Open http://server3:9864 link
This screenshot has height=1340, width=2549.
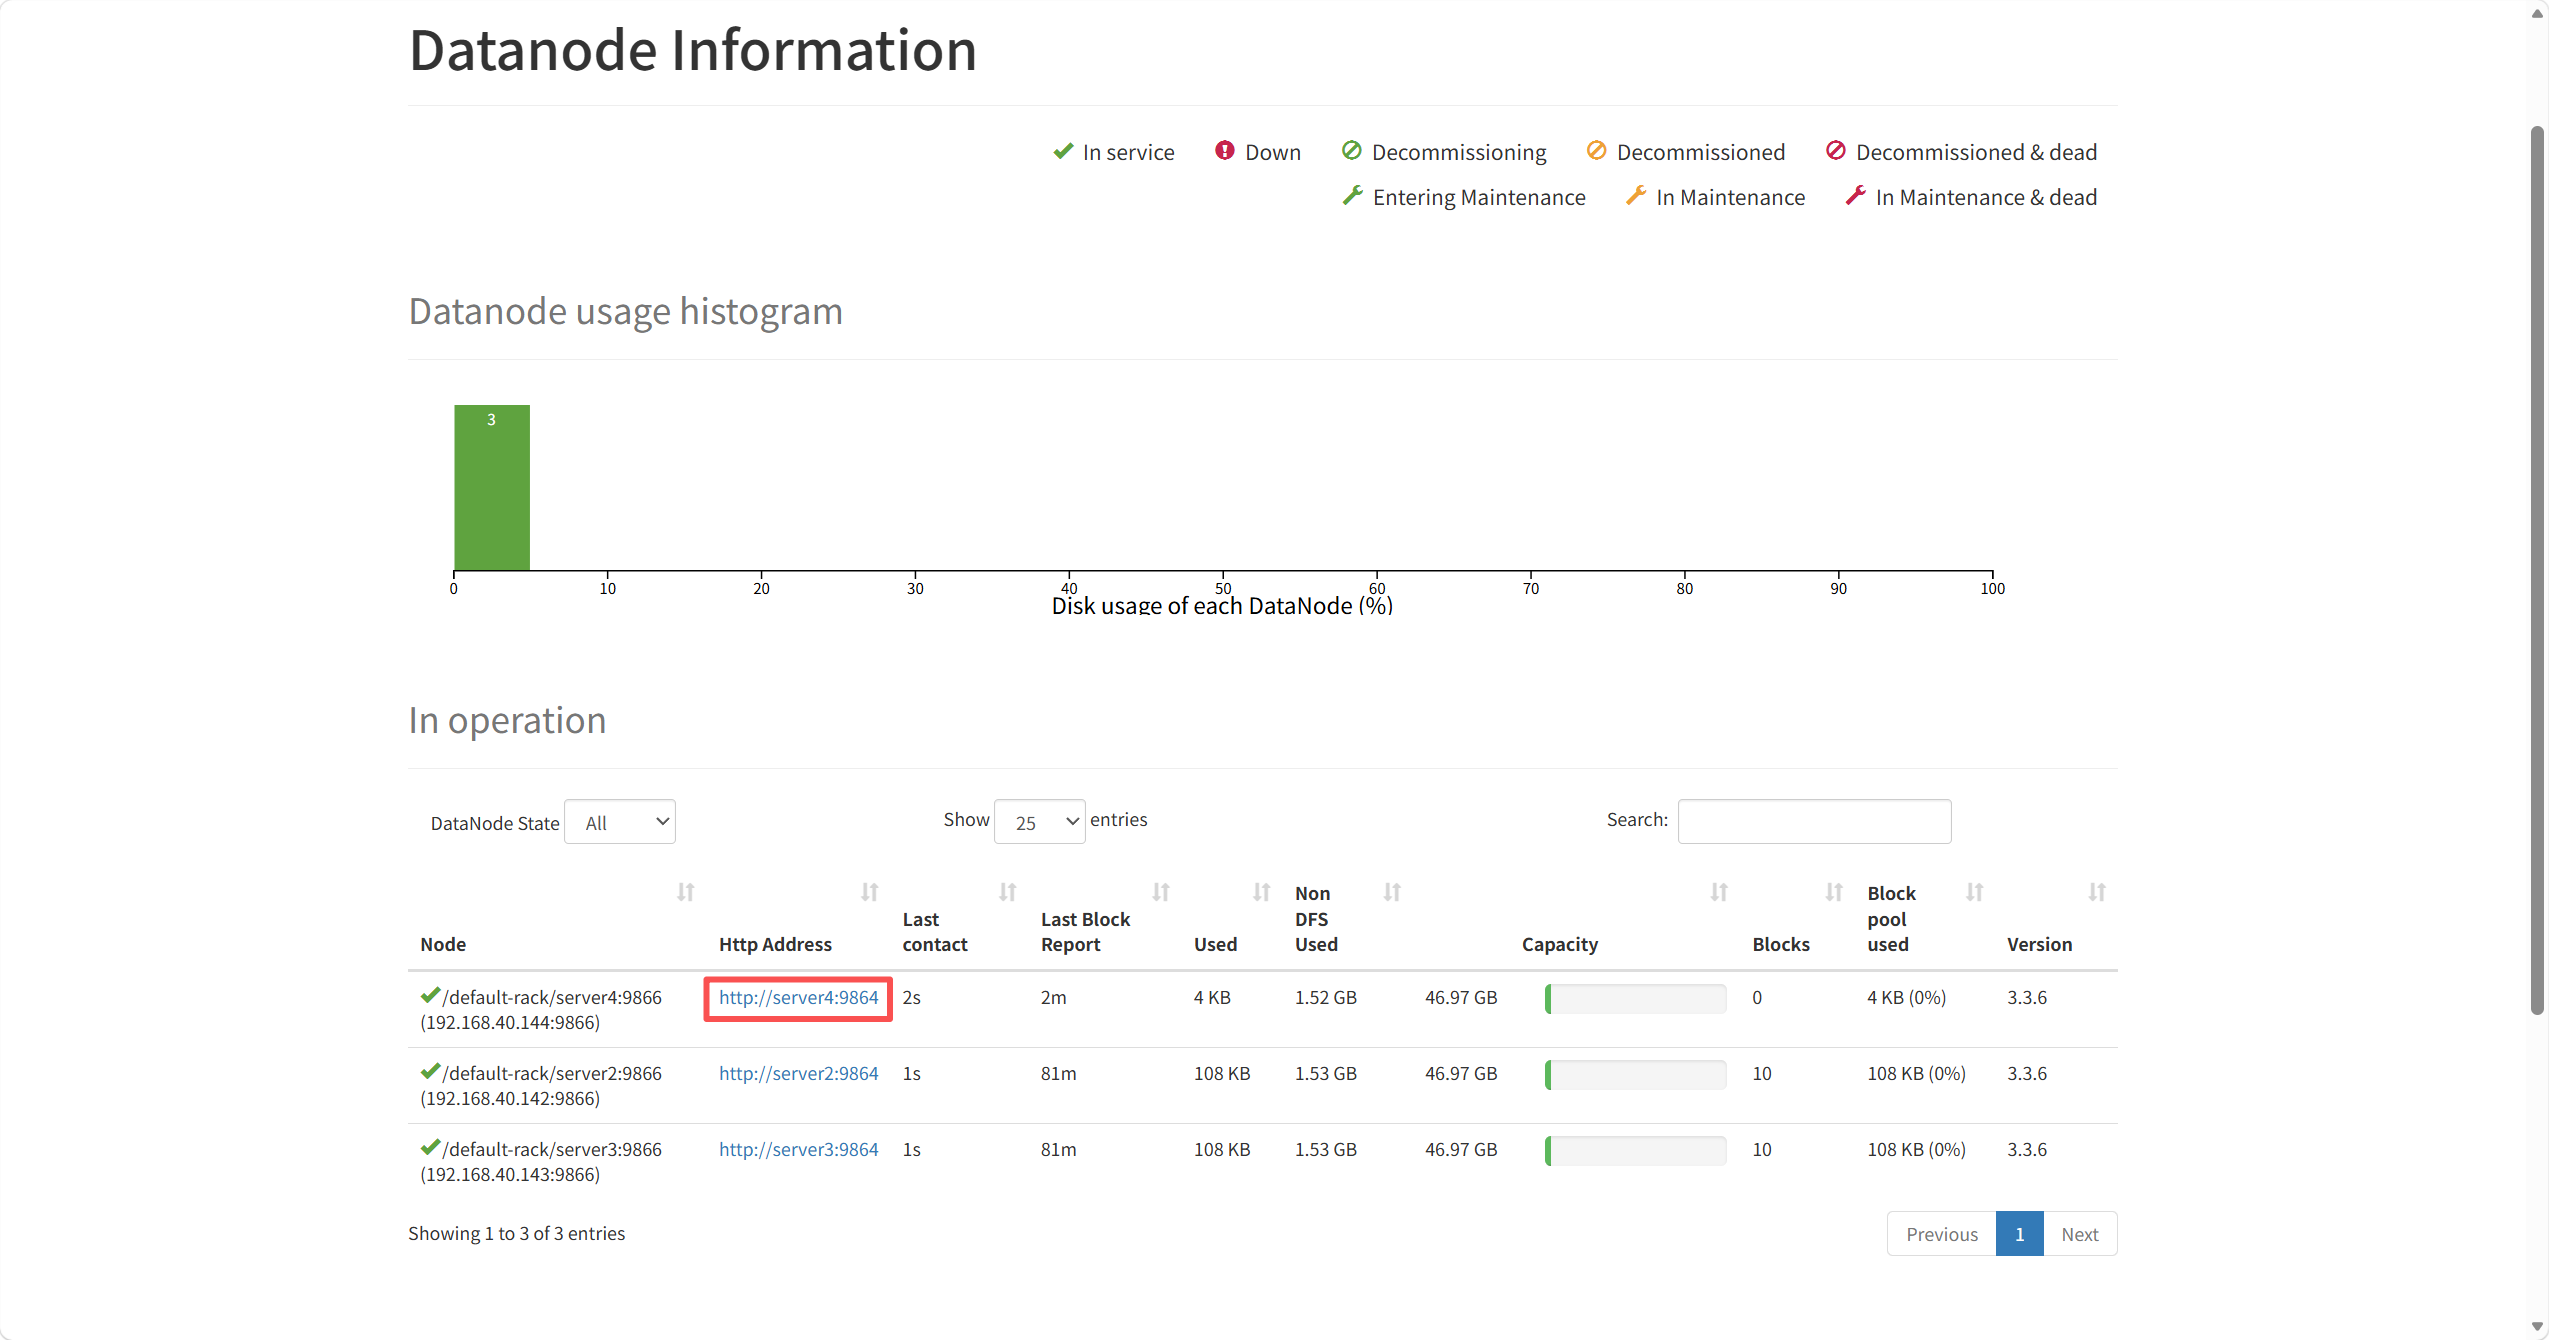[798, 1150]
